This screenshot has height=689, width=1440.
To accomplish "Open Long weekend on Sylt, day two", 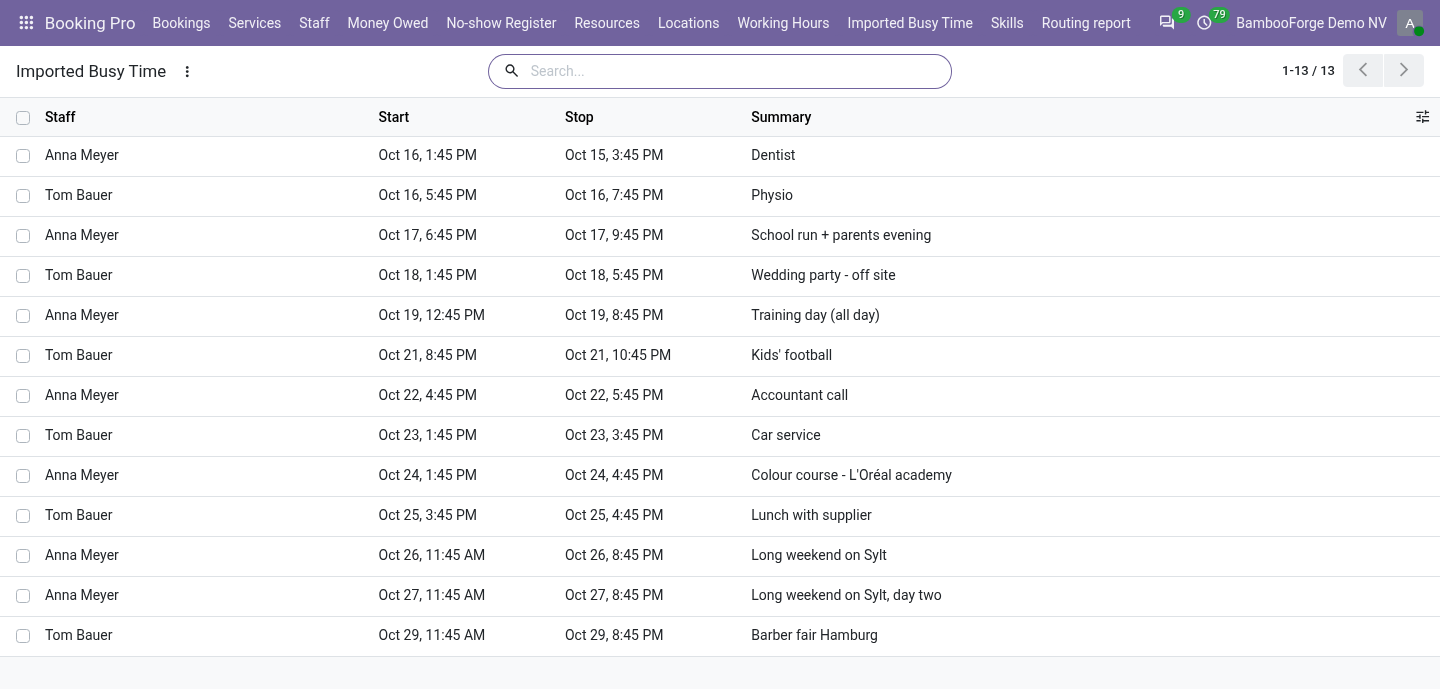I will pos(846,595).
